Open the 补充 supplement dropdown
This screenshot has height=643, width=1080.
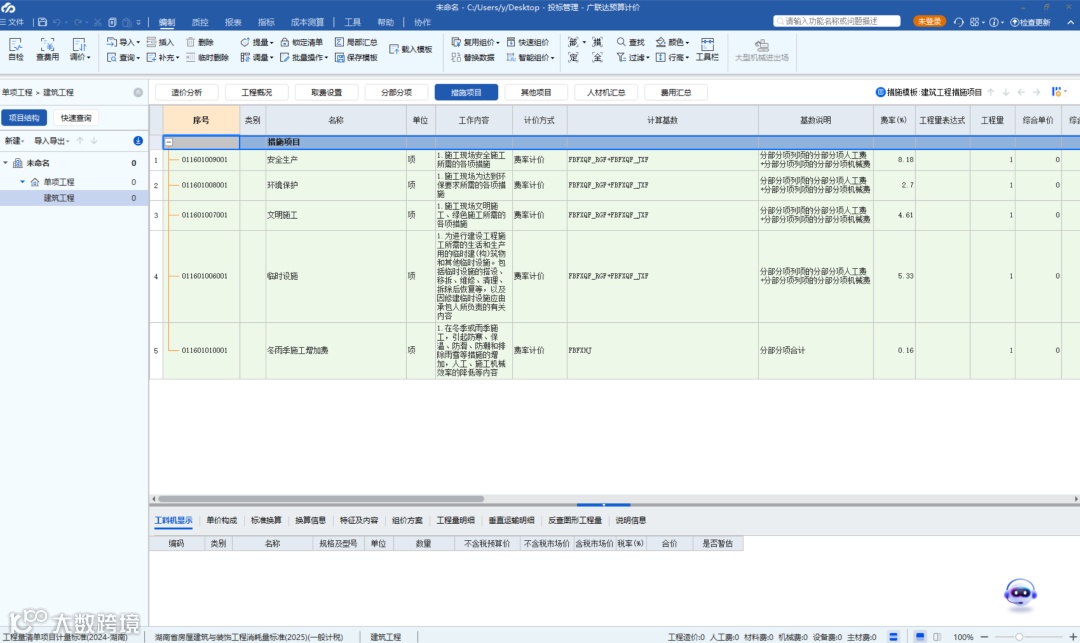pyautogui.click(x=163, y=58)
